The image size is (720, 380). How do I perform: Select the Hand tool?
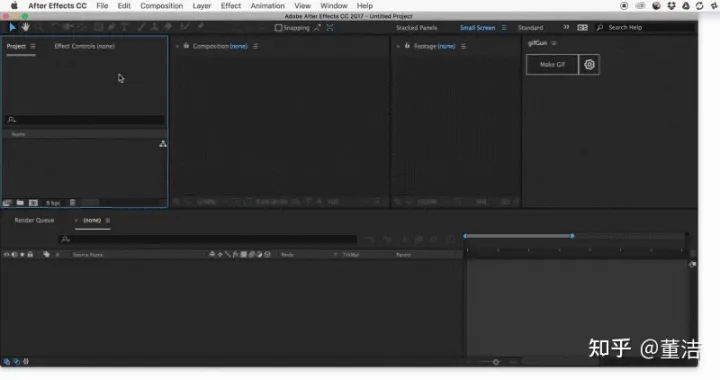pyautogui.click(x=25, y=28)
